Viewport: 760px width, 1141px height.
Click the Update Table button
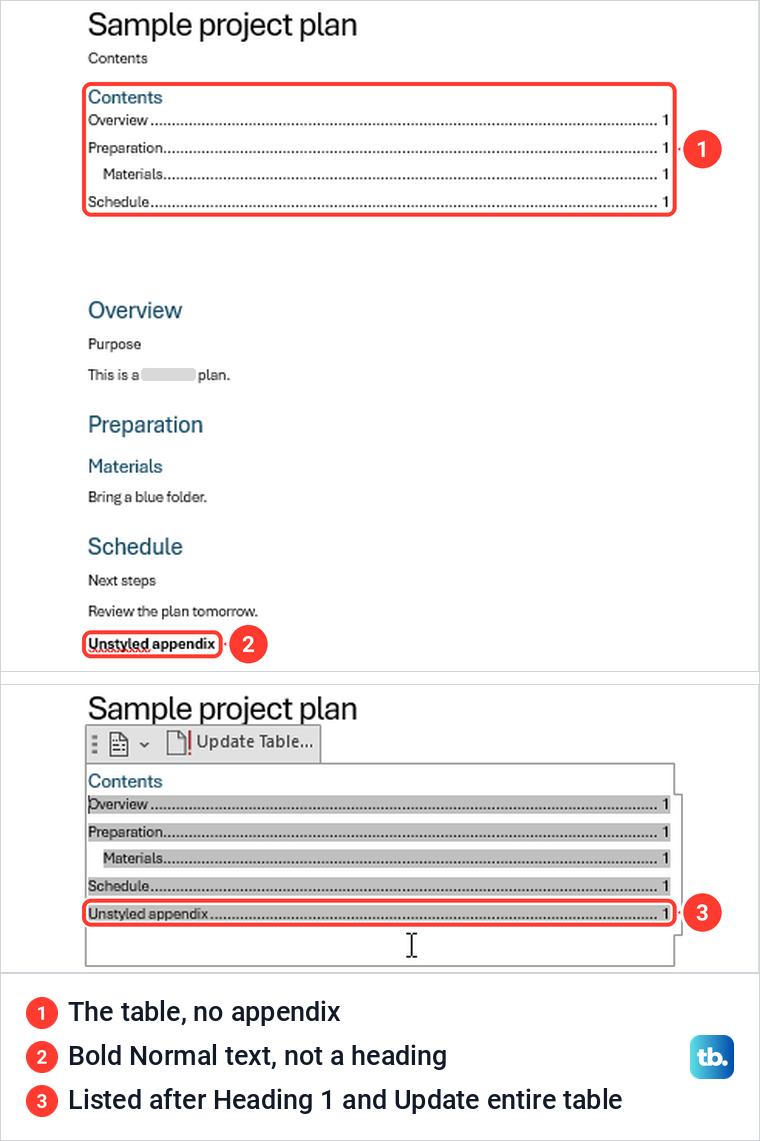point(240,743)
